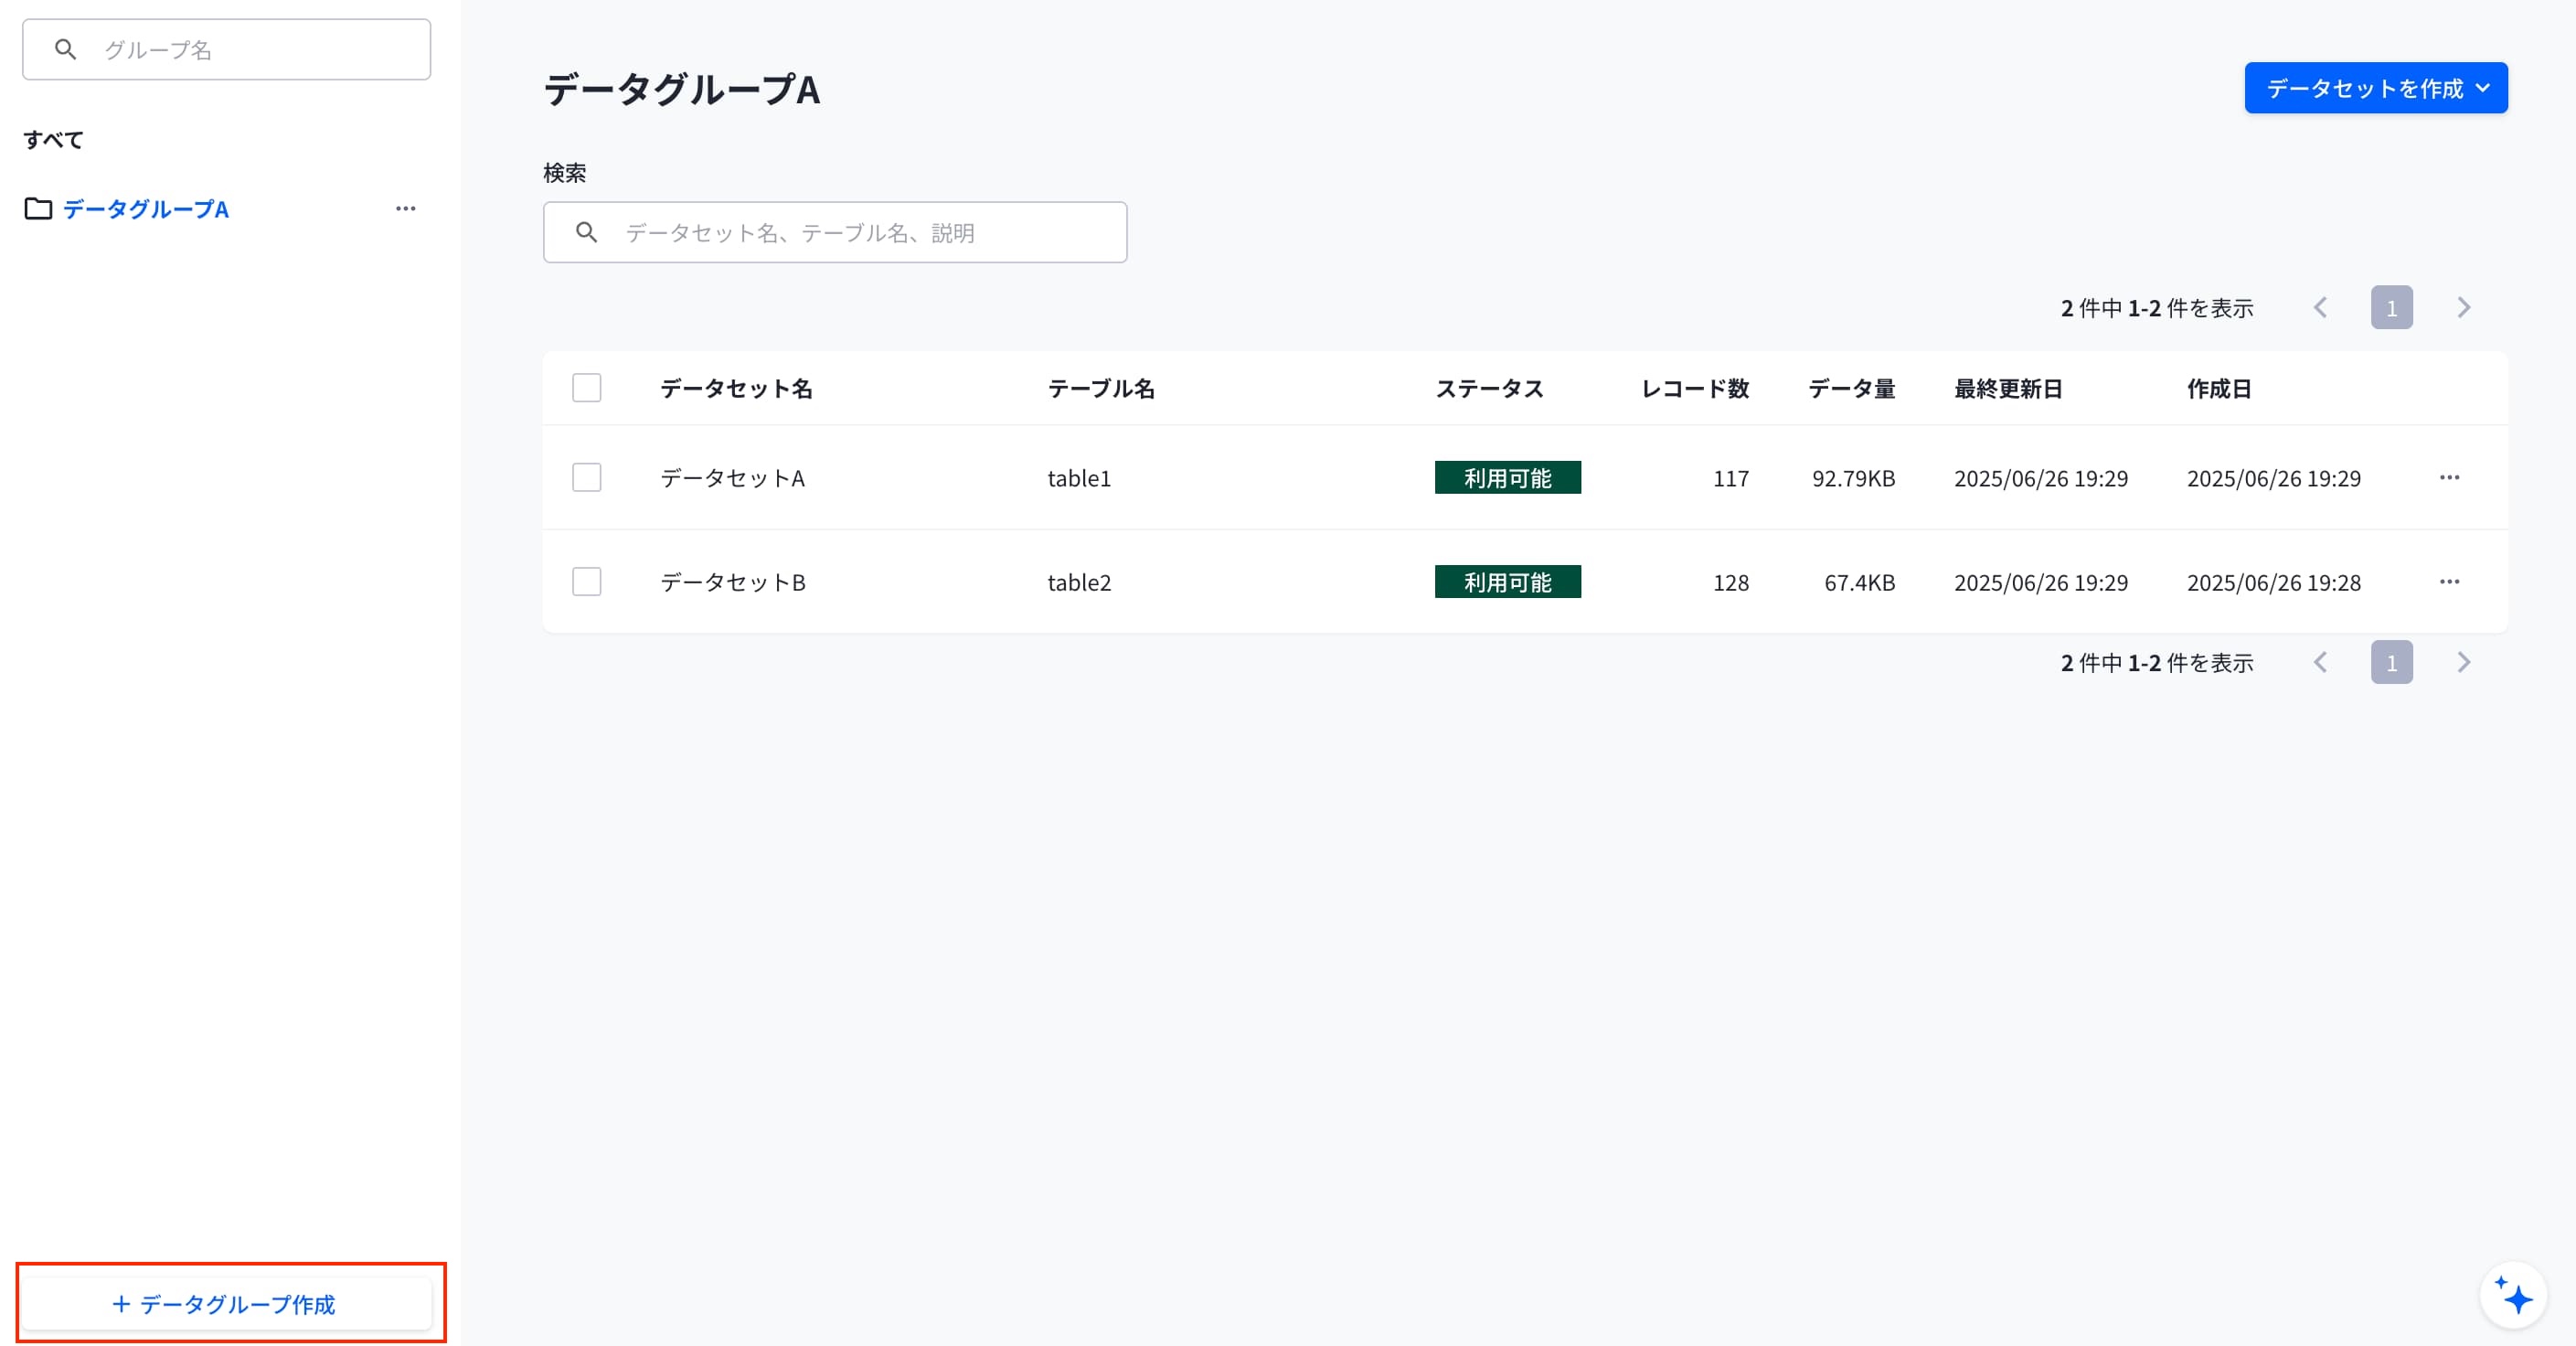The width and height of the screenshot is (2576, 1346).
Task: Open the AI assistant sparkle icon
Action: (x=2512, y=1295)
